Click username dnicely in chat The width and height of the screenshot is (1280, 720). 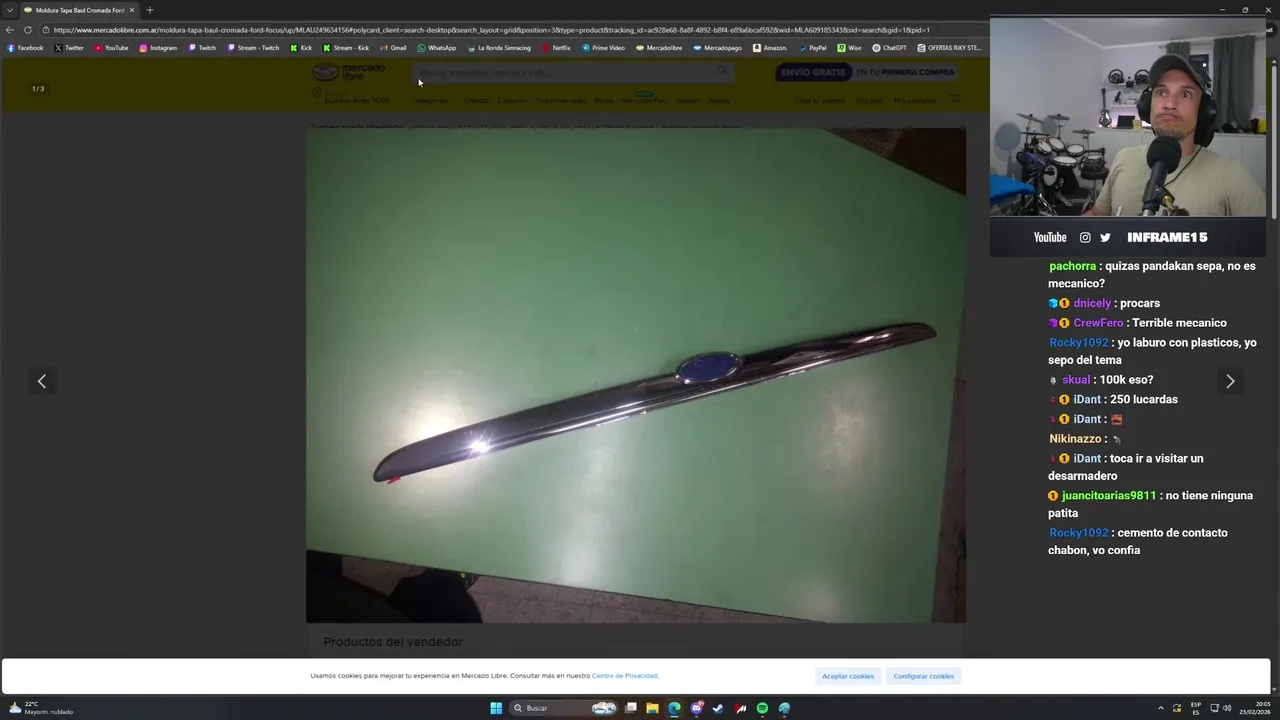click(x=1092, y=303)
